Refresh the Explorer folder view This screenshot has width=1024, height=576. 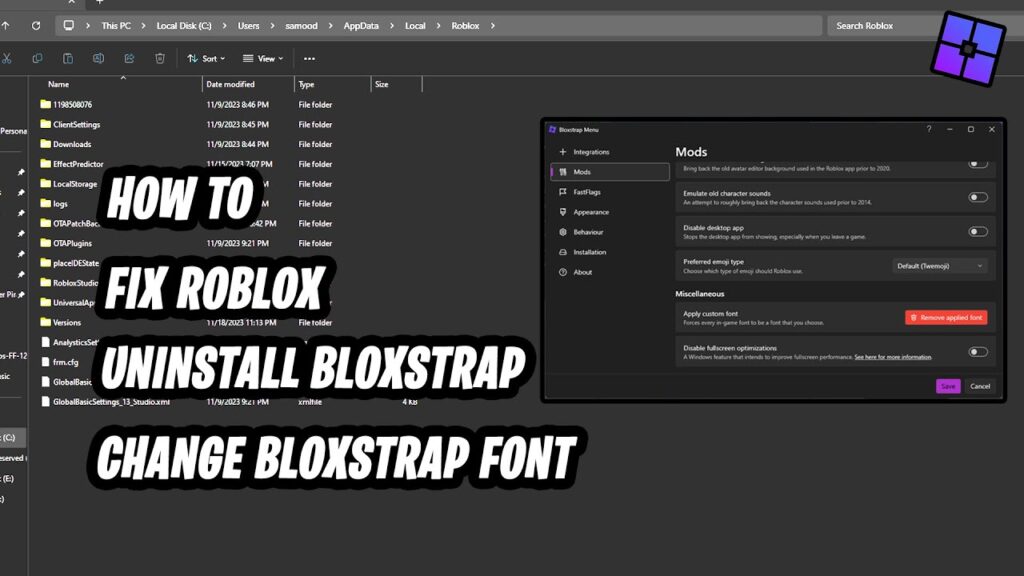[36, 25]
